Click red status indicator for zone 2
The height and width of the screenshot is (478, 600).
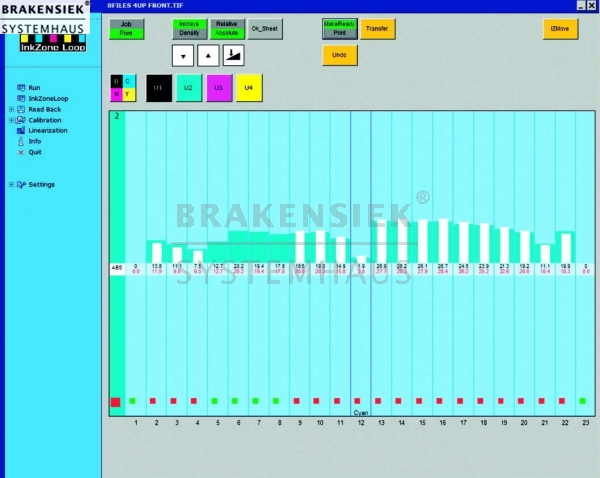click(153, 401)
